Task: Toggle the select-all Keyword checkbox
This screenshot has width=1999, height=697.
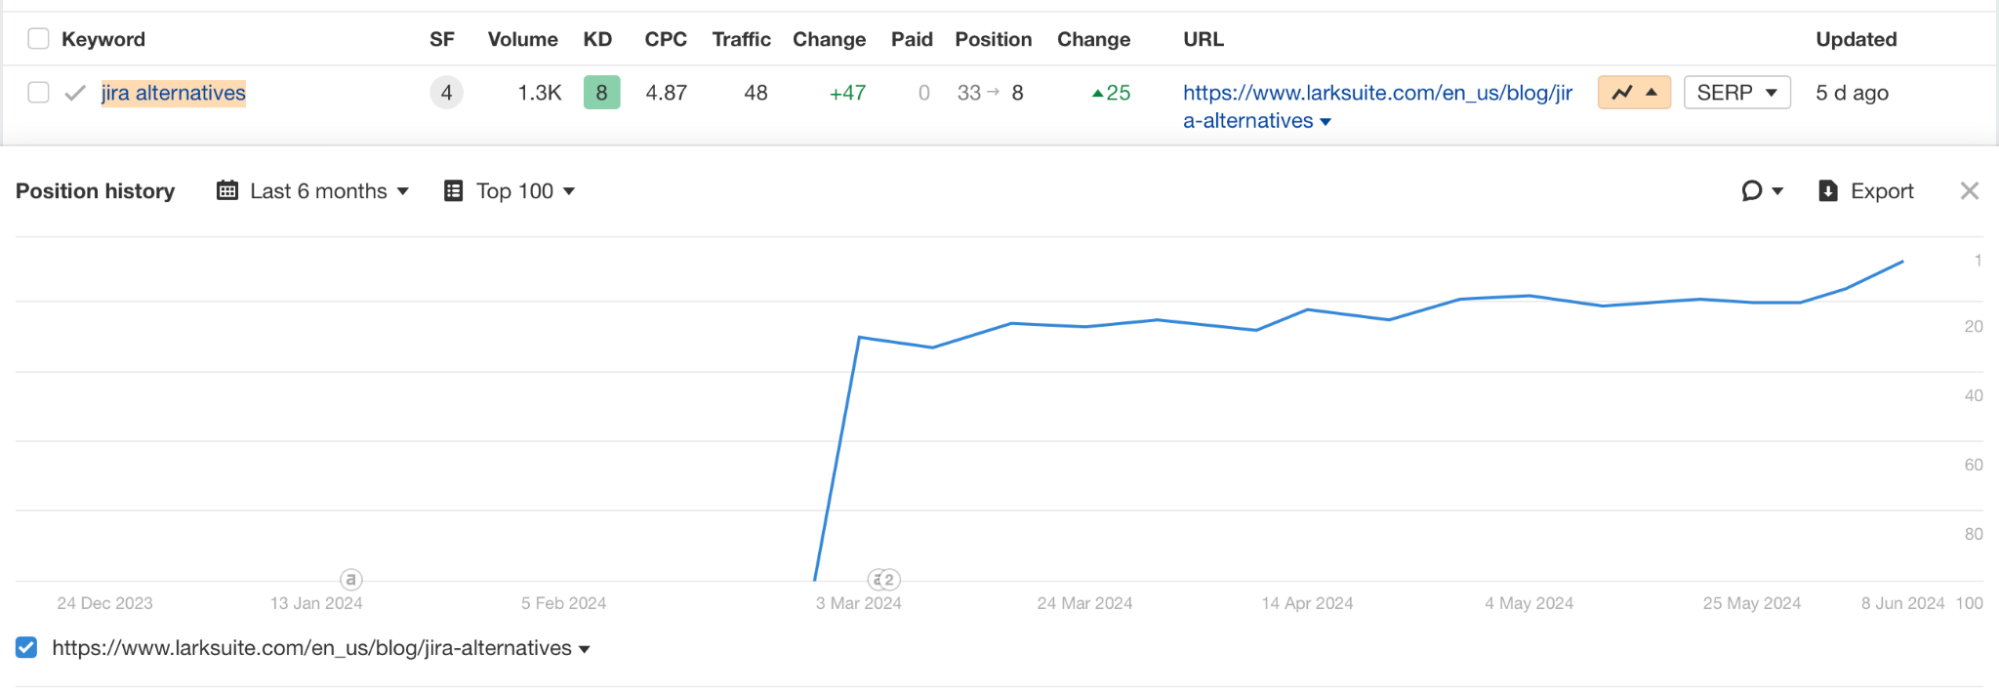Action: click(38, 39)
